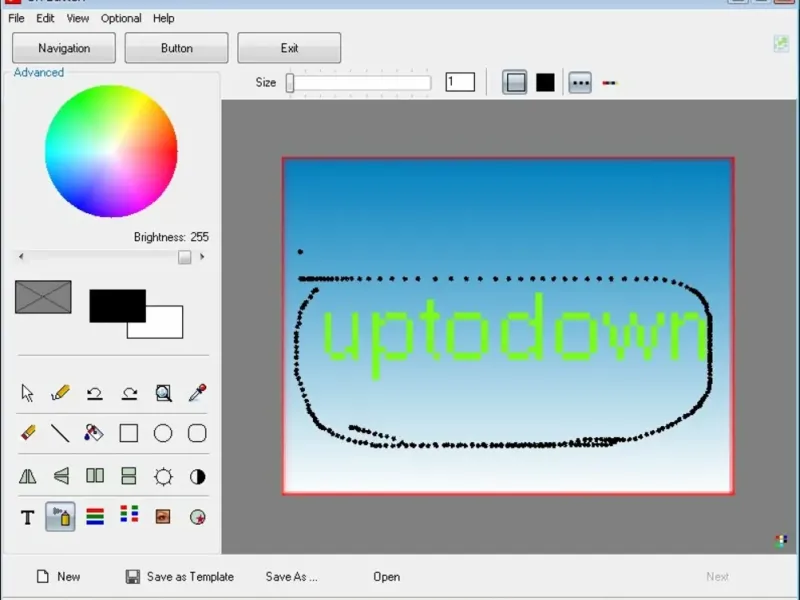This screenshot has height=600, width=800.
Task: Click the Redo arrow icon
Action: (x=129, y=393)
